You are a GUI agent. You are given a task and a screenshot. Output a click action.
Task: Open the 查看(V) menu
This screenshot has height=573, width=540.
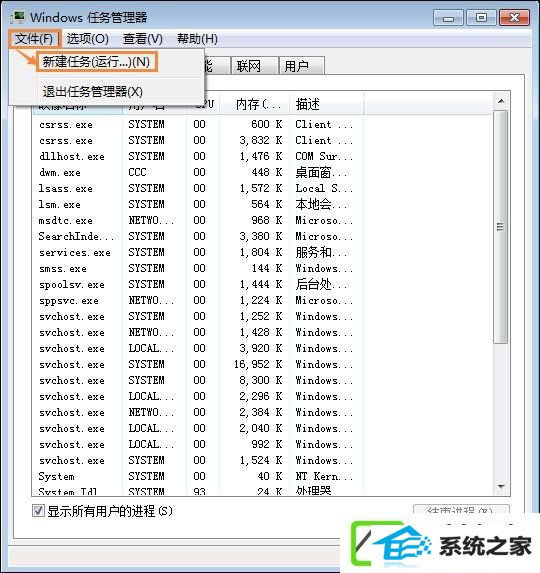[143, 39]
